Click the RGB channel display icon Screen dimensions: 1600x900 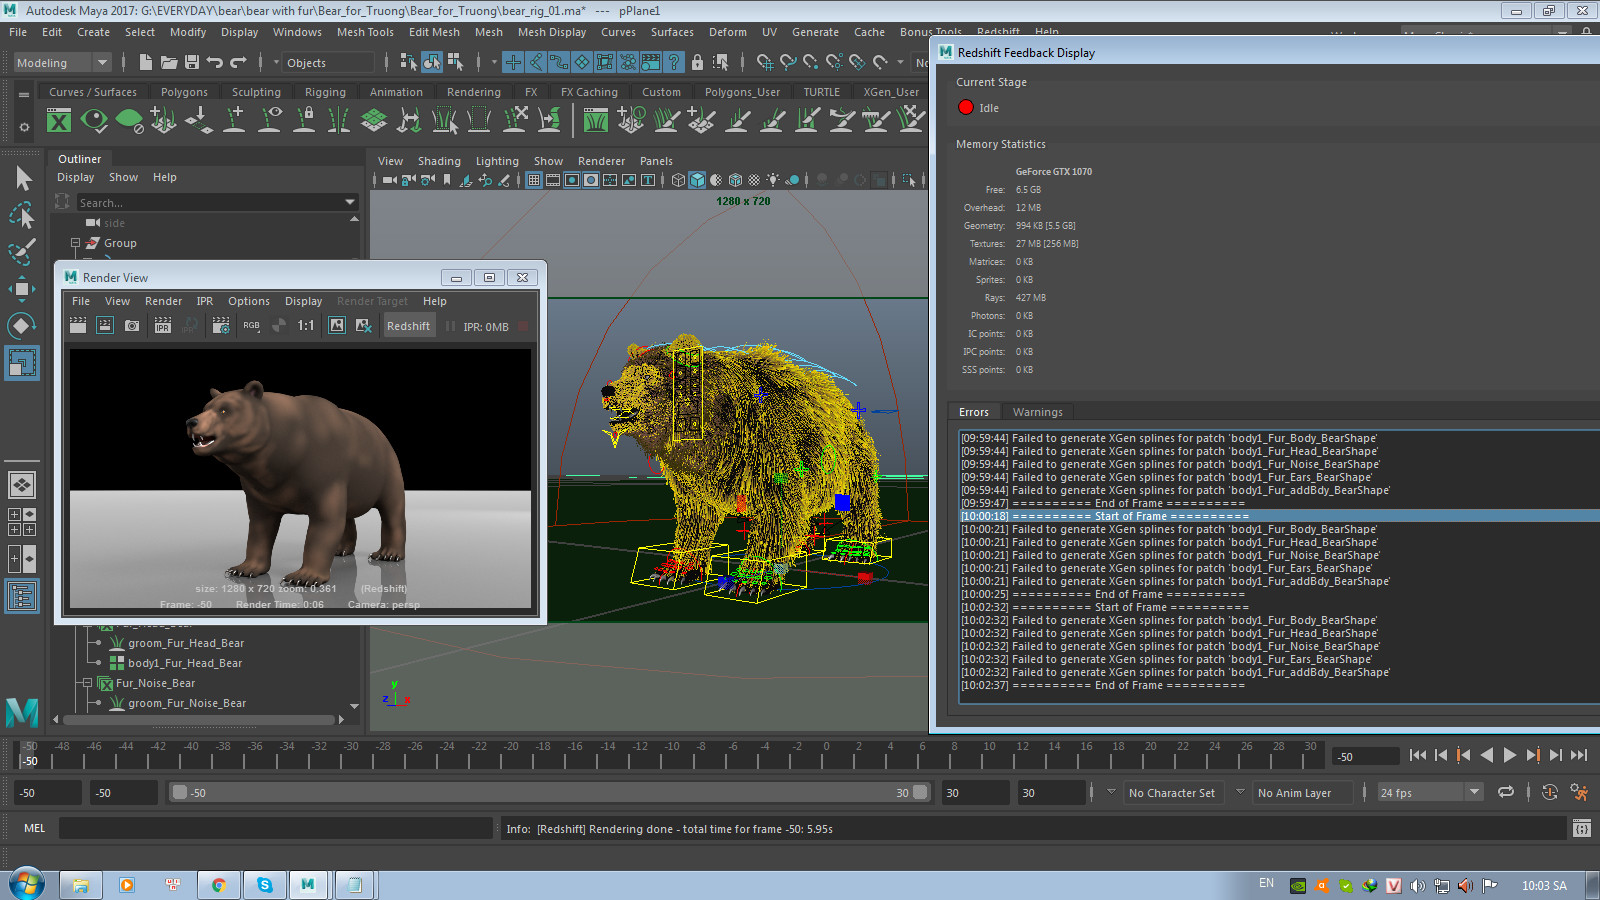click(251, 326)
